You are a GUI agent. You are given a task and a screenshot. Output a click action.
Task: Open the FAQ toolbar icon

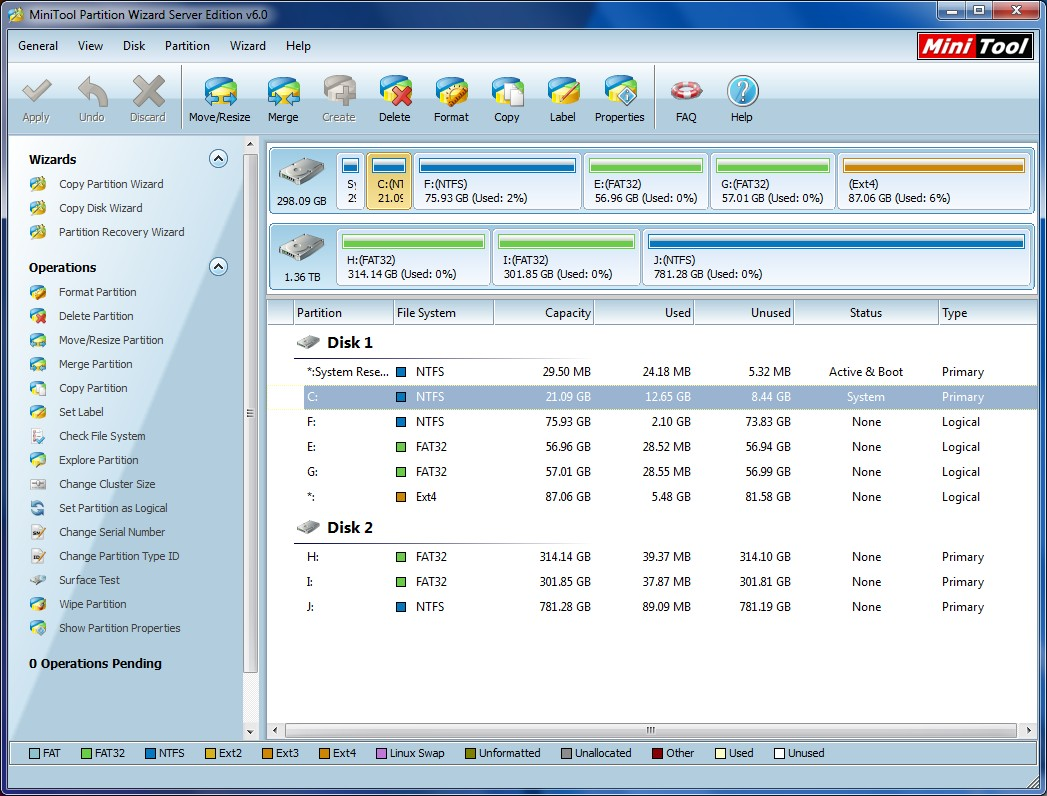click(686, 97)
